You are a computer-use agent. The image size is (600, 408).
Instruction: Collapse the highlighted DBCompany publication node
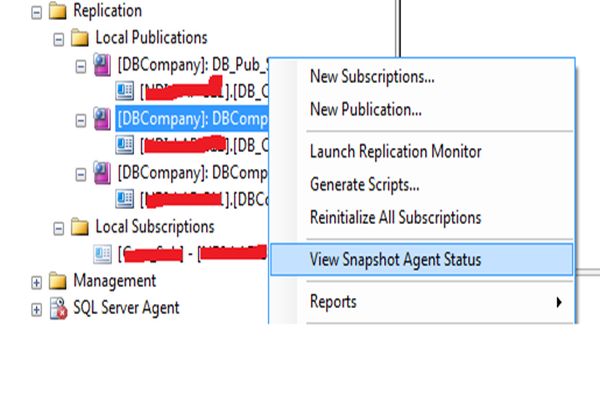(x=81, y=121)
